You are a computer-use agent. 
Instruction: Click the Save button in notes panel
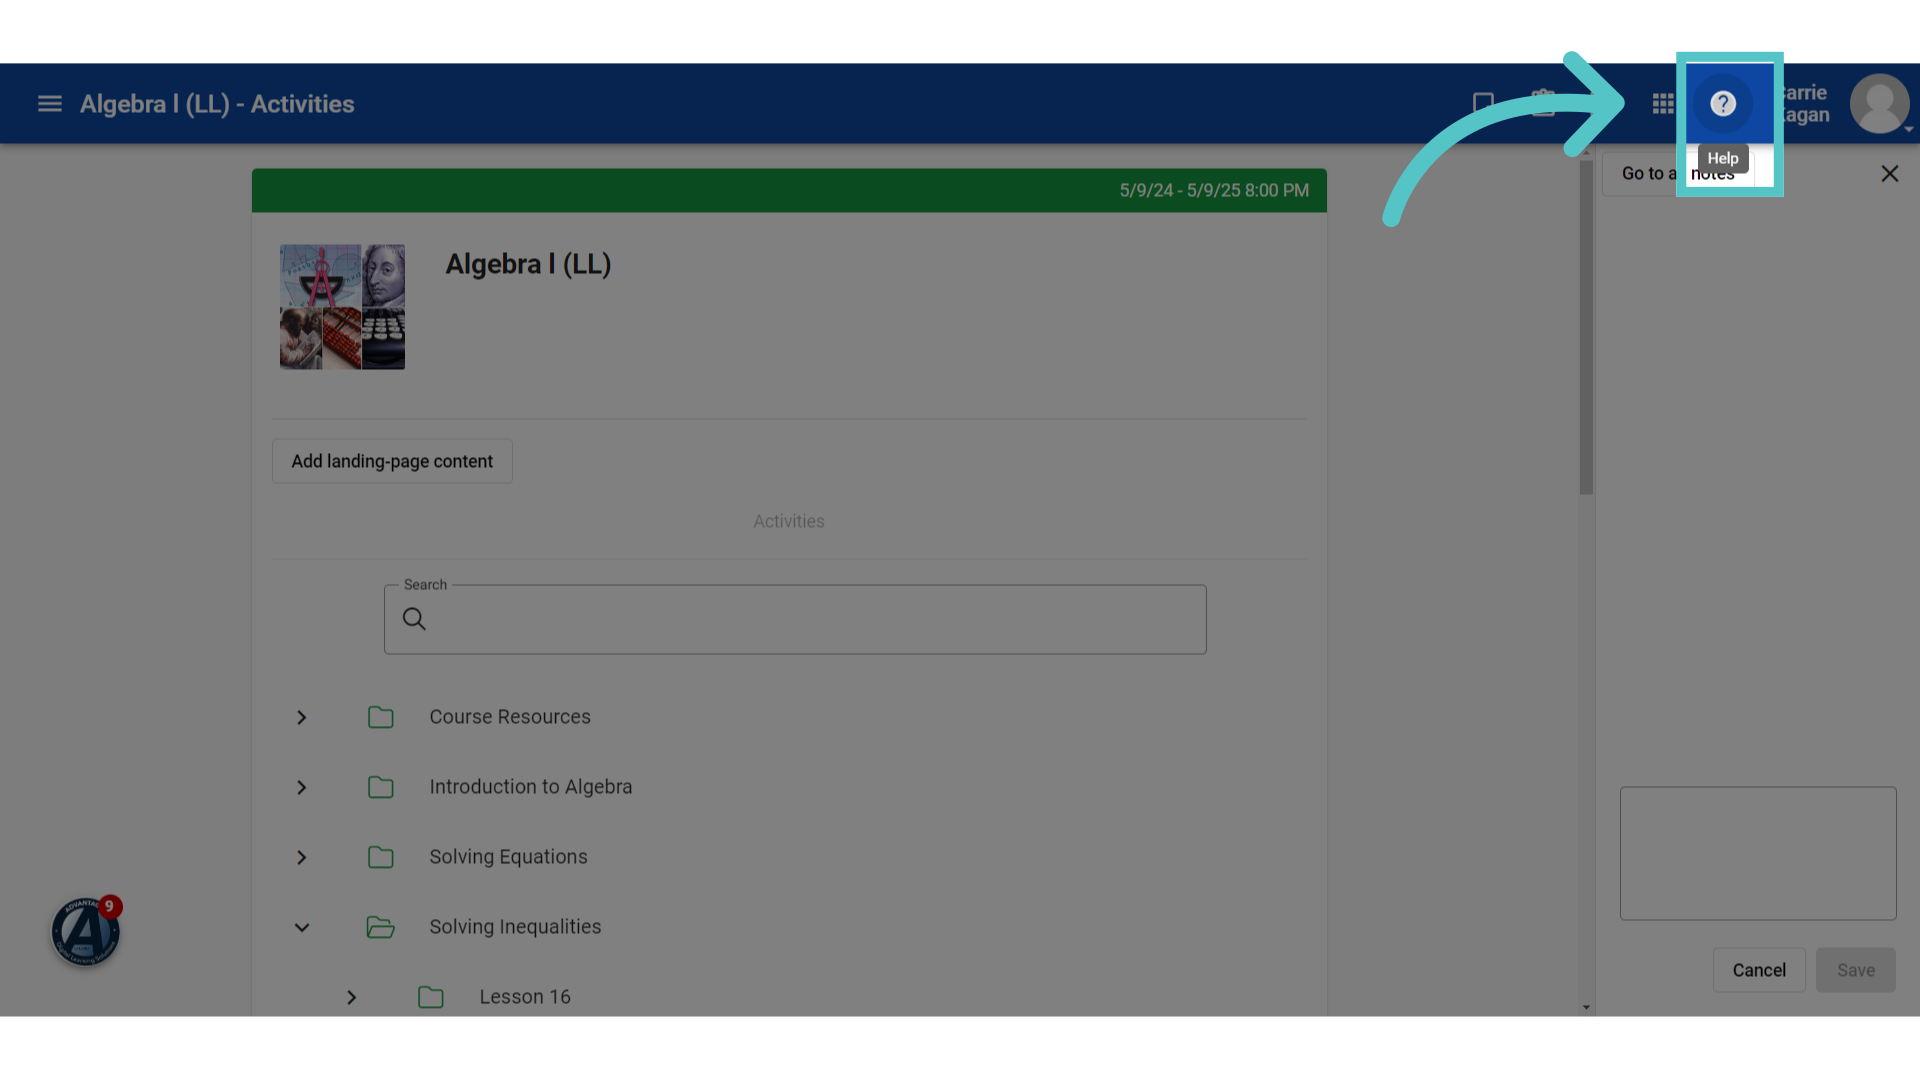1856,970
